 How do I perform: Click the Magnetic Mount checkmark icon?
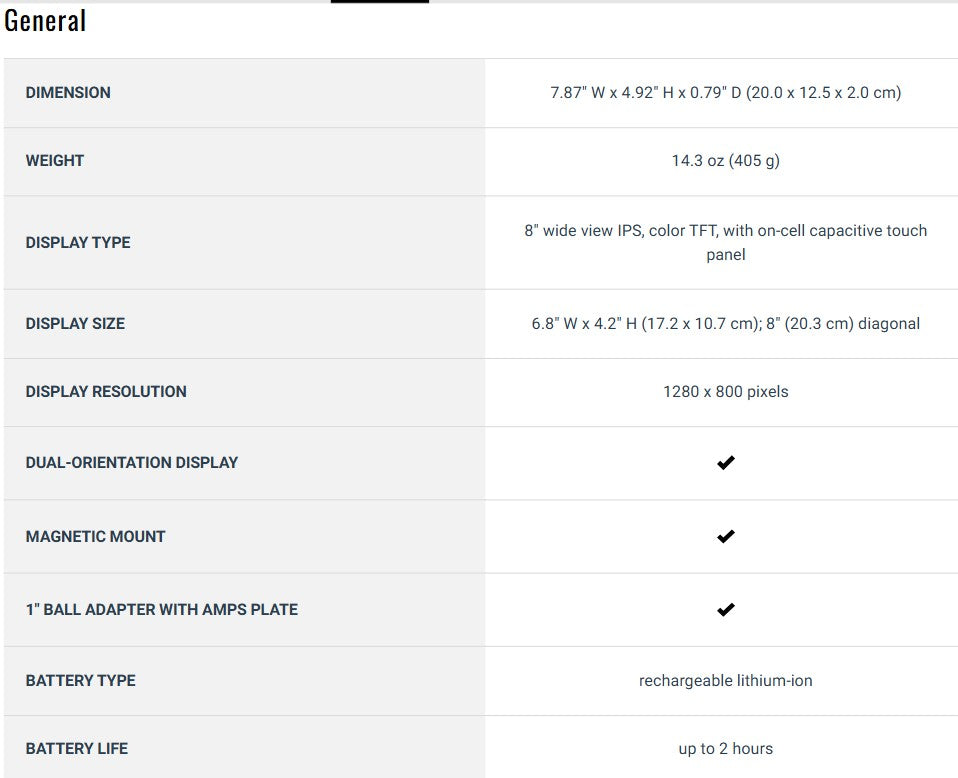click(726, 537)
